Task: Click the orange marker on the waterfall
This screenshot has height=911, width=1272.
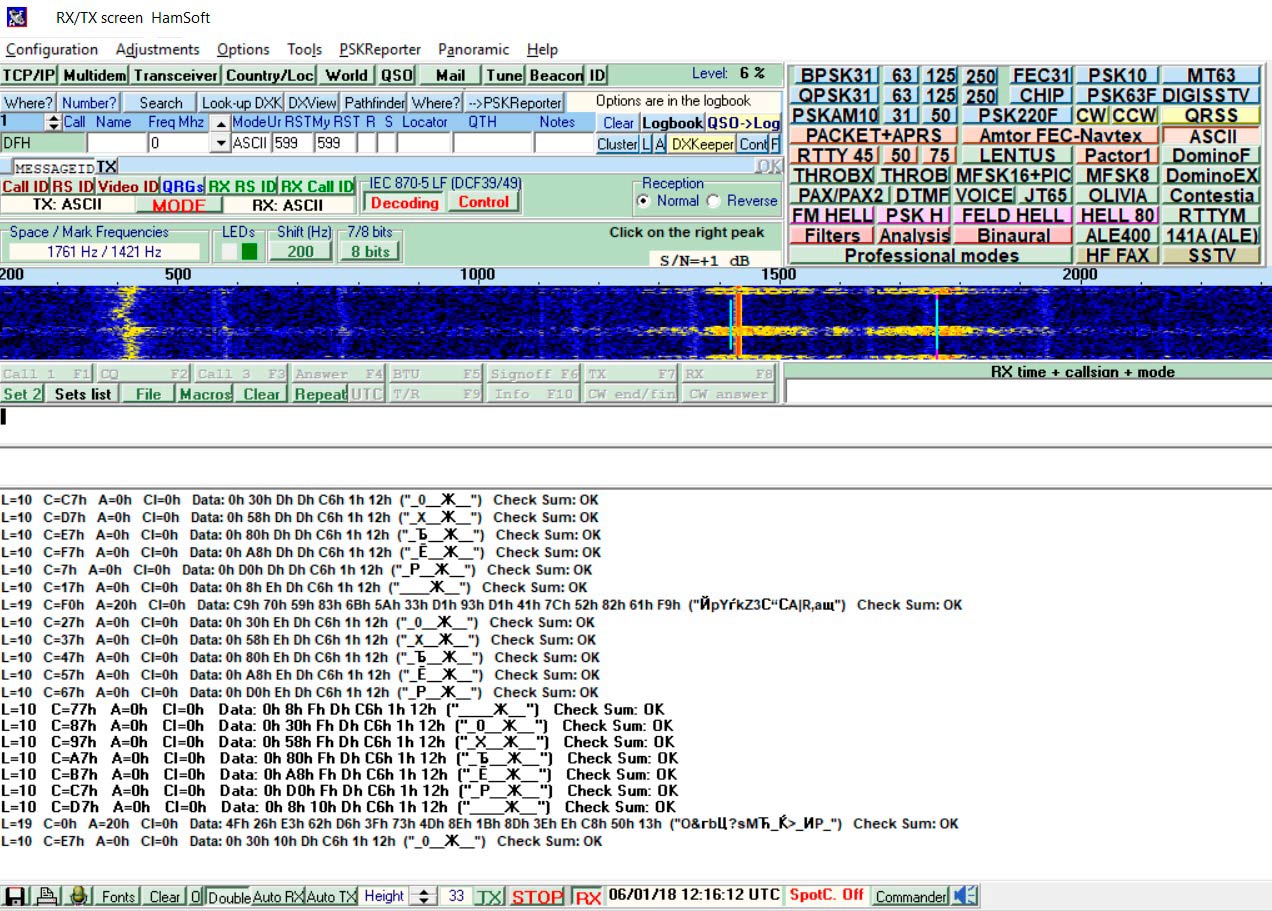Action: (x=738, y=322)
